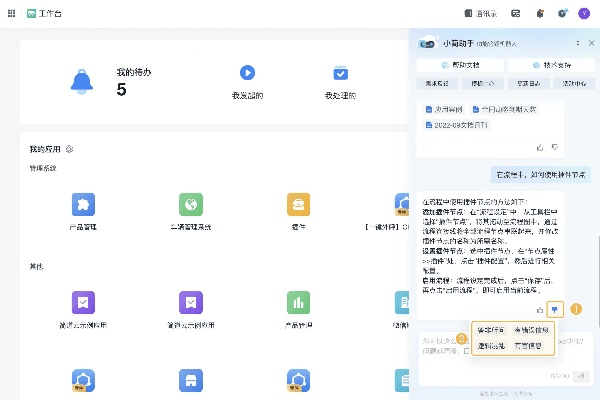Open the purple demo app beside the green chart app
This screenshot has height=400, width=600.
pos(191,302)
